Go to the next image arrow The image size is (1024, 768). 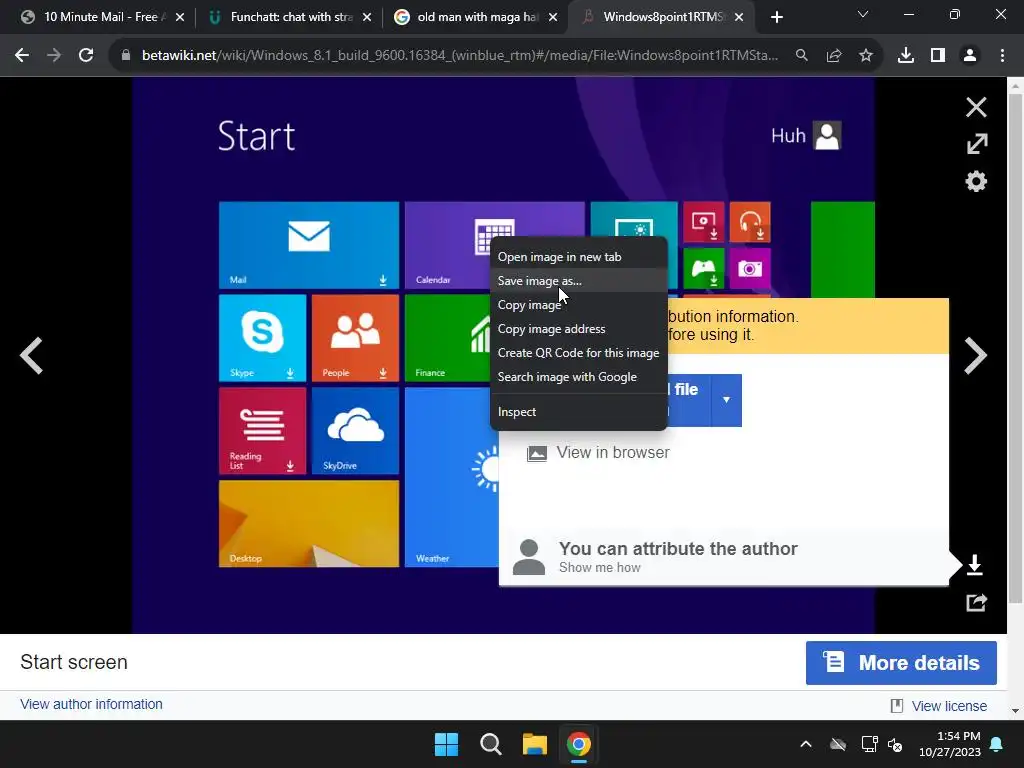click(x=975, y=356)
